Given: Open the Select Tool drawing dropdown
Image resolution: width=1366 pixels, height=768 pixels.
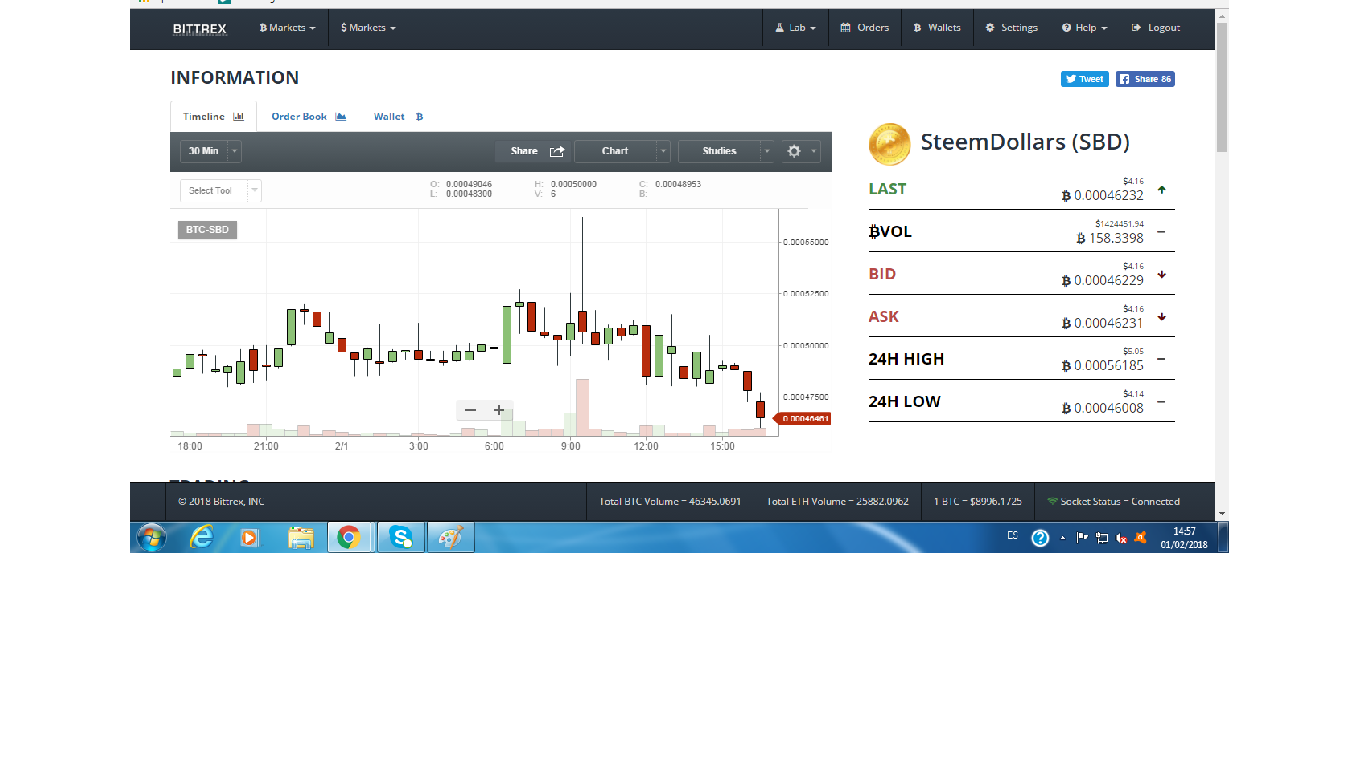Looking at the screenshot, I should click(x=221, y=190).
